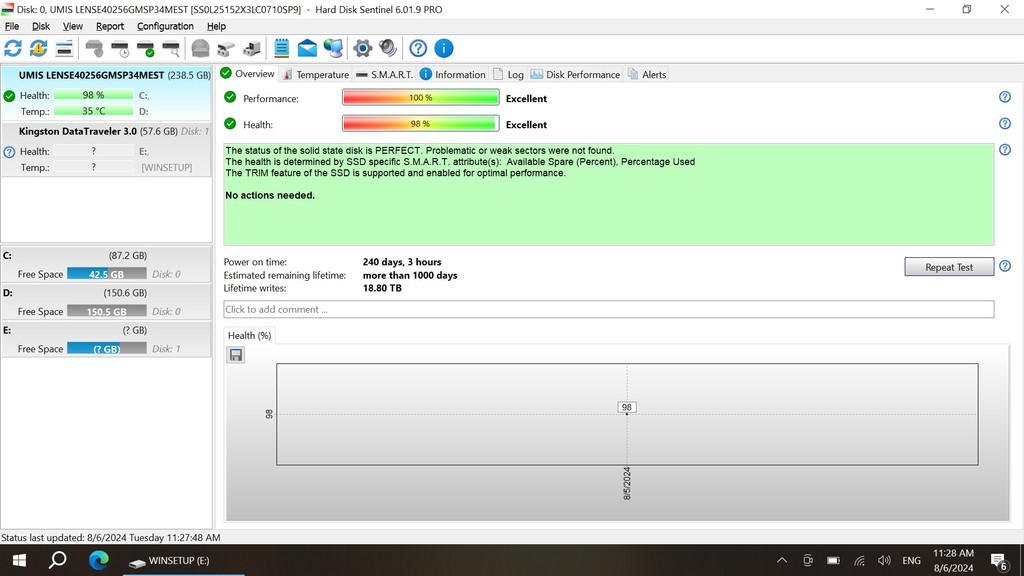Open Microsoft Edge from the taskbar
Screen dimensions: 1024x576
98,560
